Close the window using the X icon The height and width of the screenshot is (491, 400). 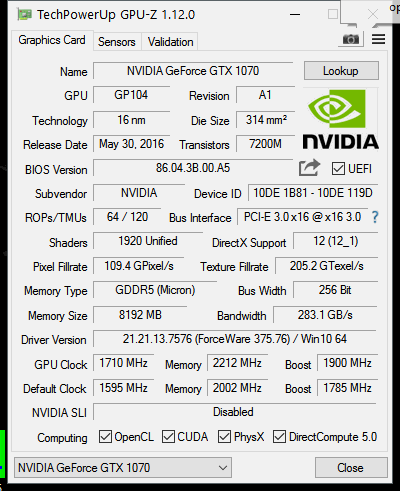(372, 15)
